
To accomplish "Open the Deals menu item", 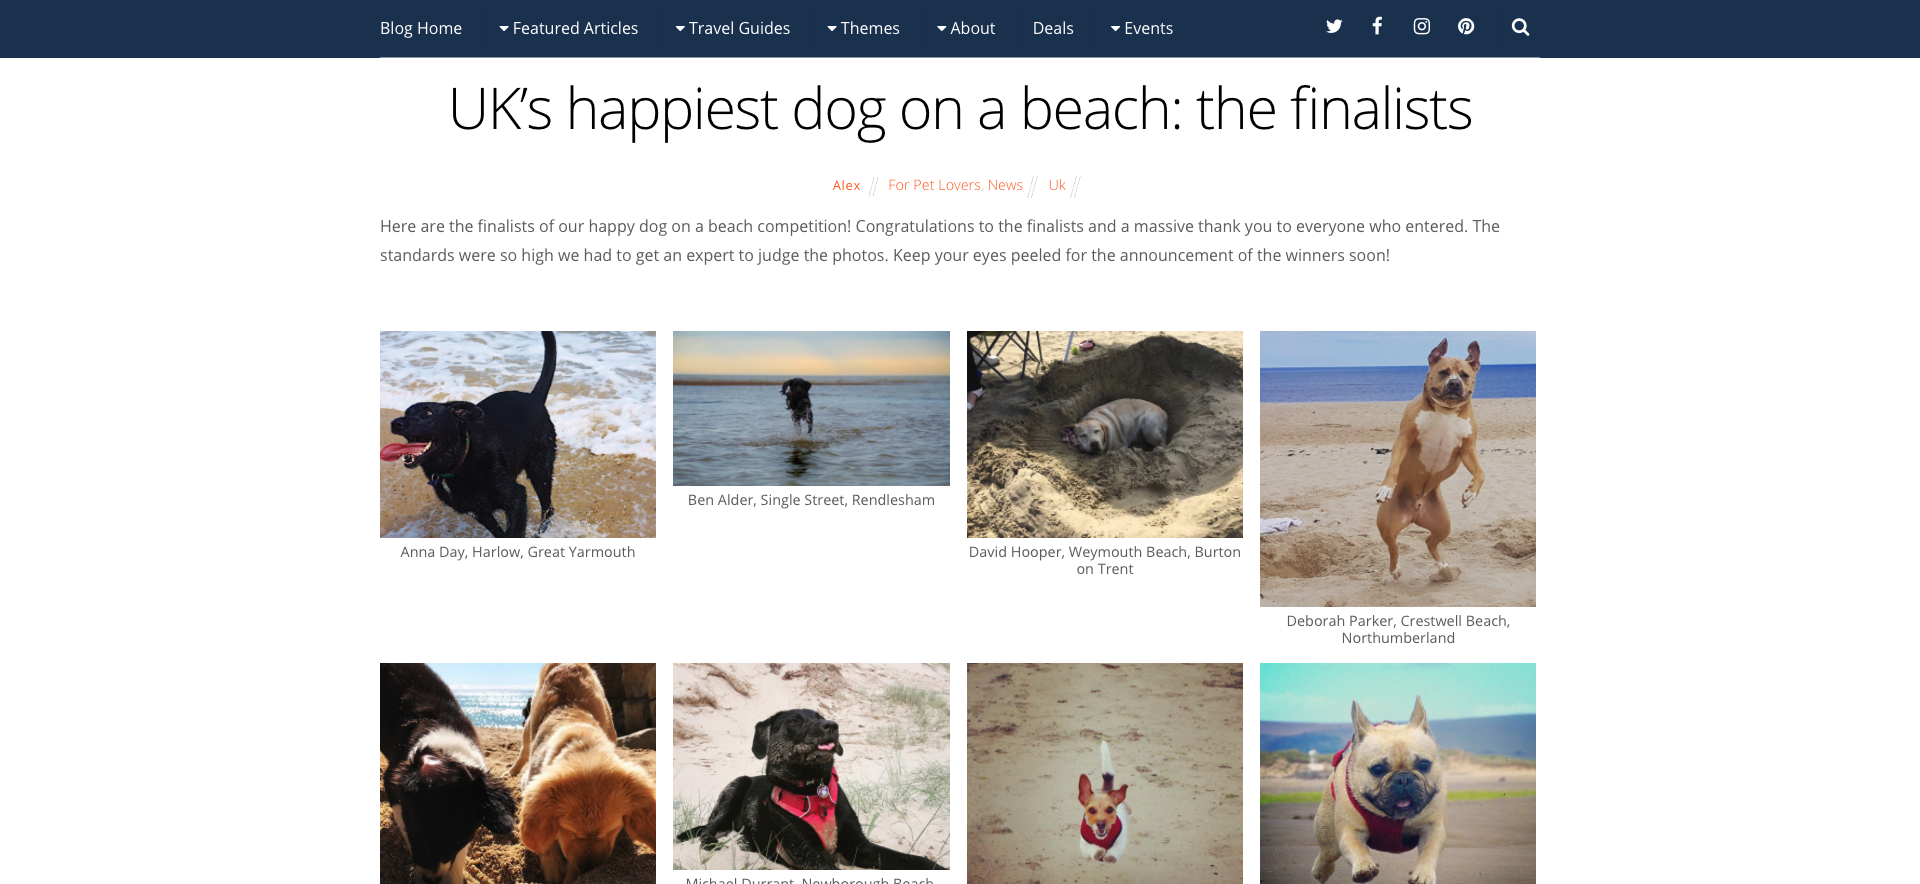I will coord(1053,28).
